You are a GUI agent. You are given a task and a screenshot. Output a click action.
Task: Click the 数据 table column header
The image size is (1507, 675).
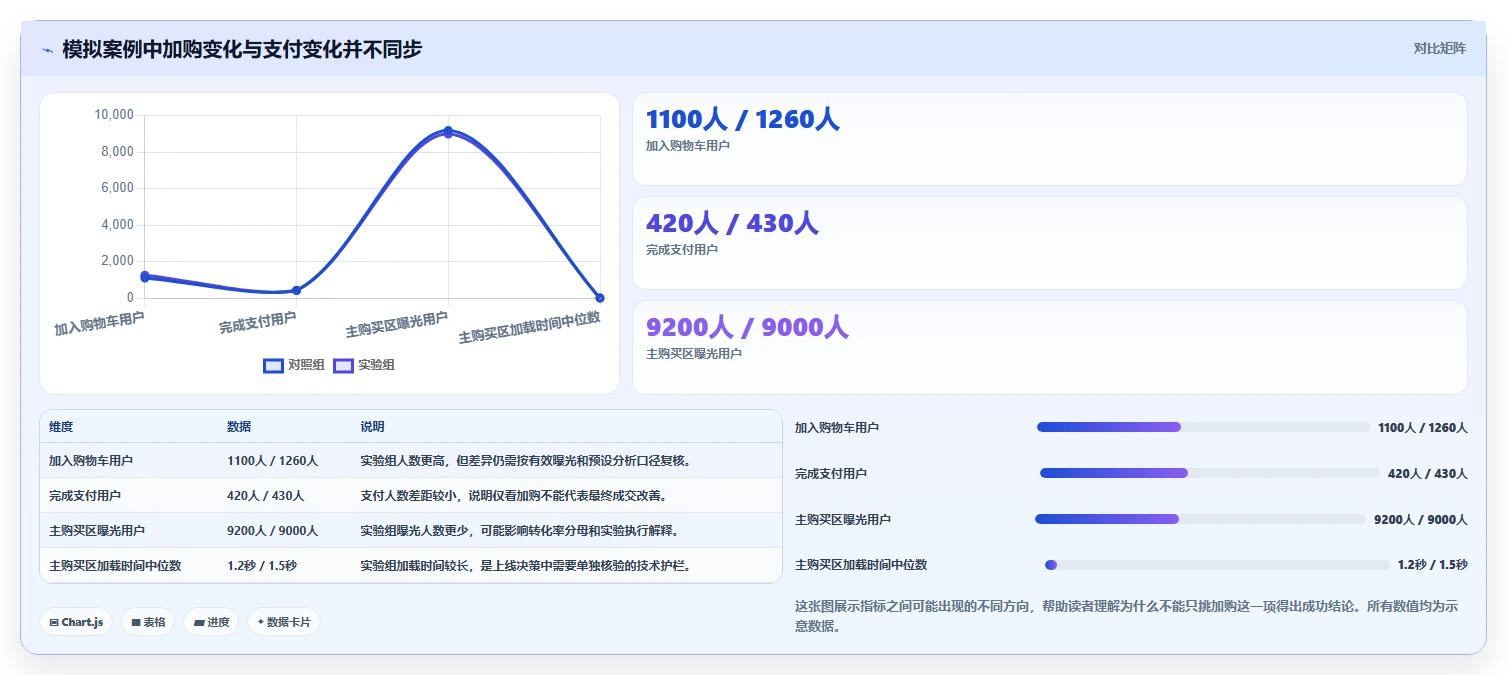[x=239, y=427]
